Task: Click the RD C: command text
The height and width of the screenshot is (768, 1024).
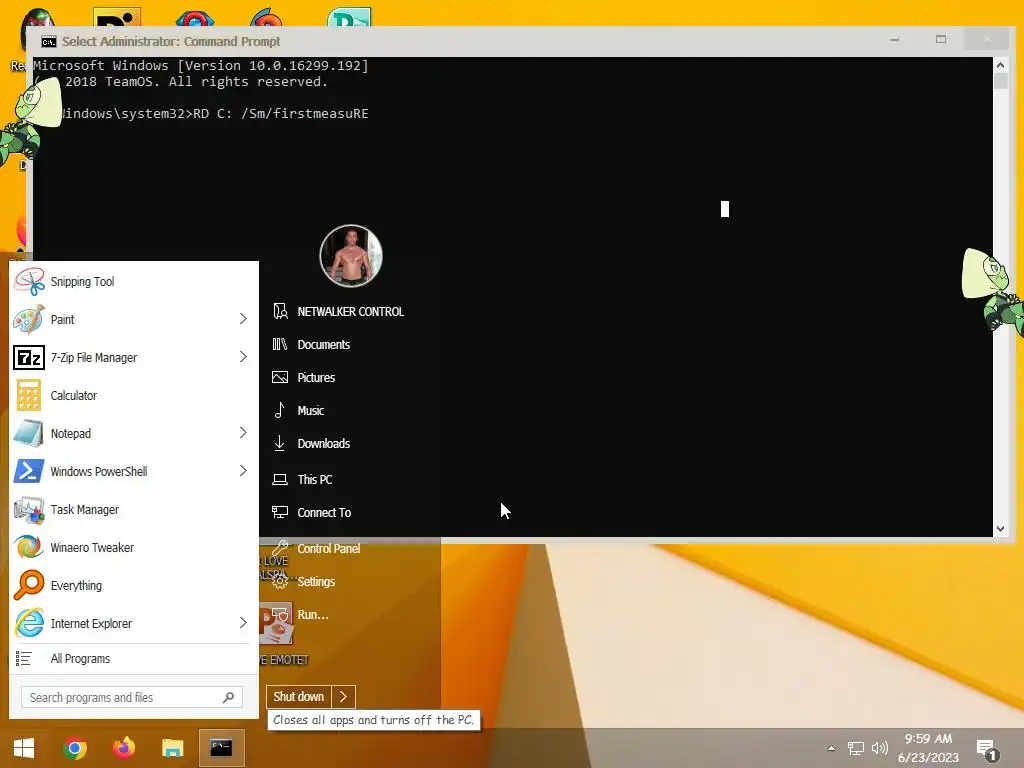Action: point(281,114)
